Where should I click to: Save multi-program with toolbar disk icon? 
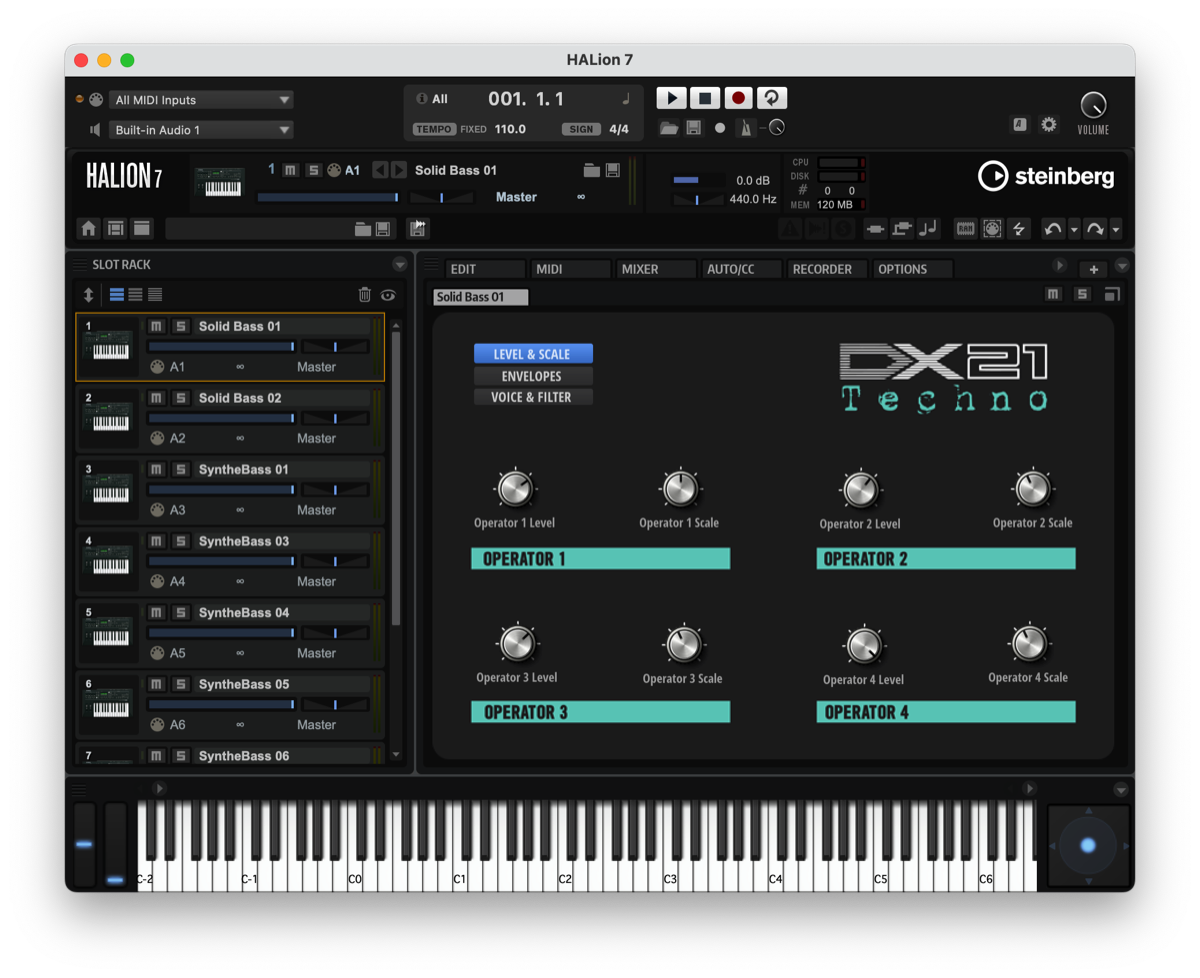pyautogui.click(x=382, y=230)
